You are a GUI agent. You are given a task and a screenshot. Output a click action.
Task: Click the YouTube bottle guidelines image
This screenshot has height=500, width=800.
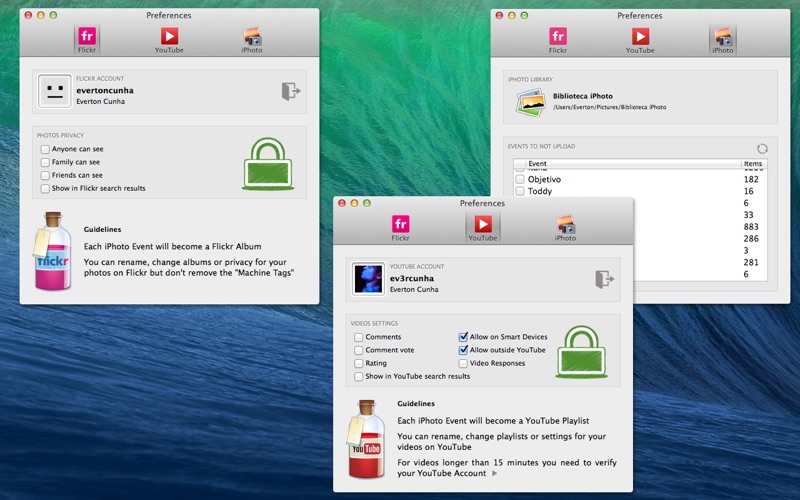(366, 439)
